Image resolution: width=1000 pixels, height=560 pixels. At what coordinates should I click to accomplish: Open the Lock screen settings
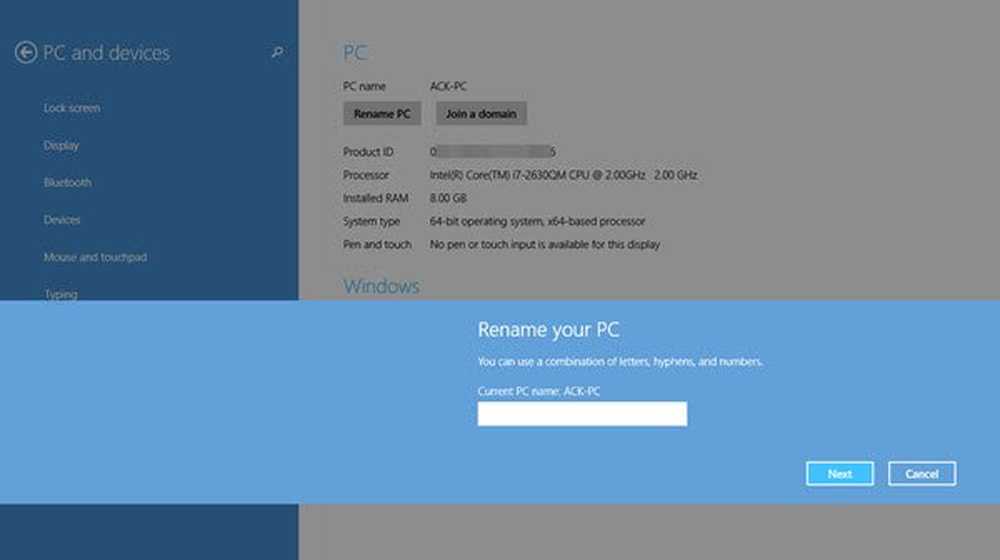pos(71,108)
